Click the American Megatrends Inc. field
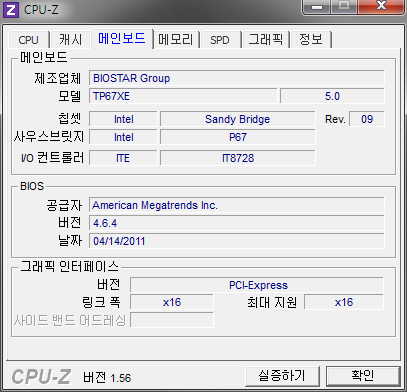Image resolution: width=407 pixels, height=392 pixels. tap(237, 205)
